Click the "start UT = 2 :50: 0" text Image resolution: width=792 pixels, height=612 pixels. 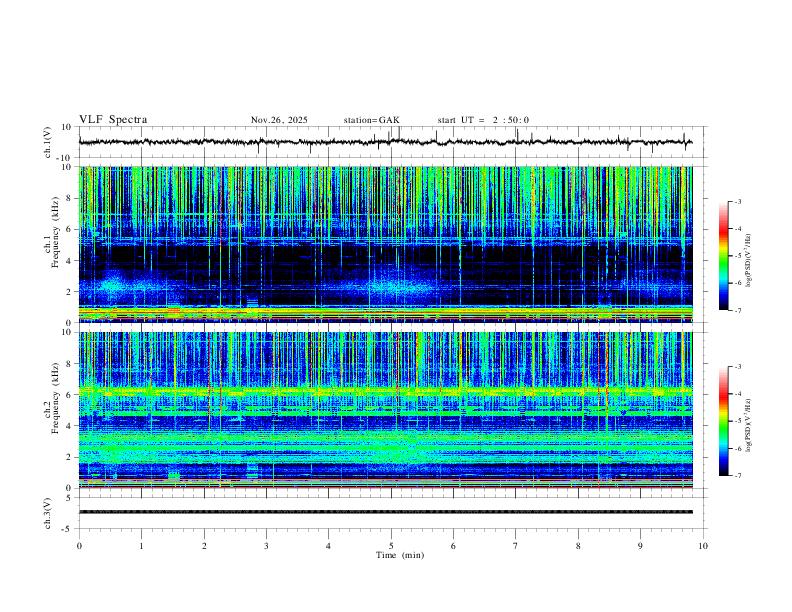483,120
